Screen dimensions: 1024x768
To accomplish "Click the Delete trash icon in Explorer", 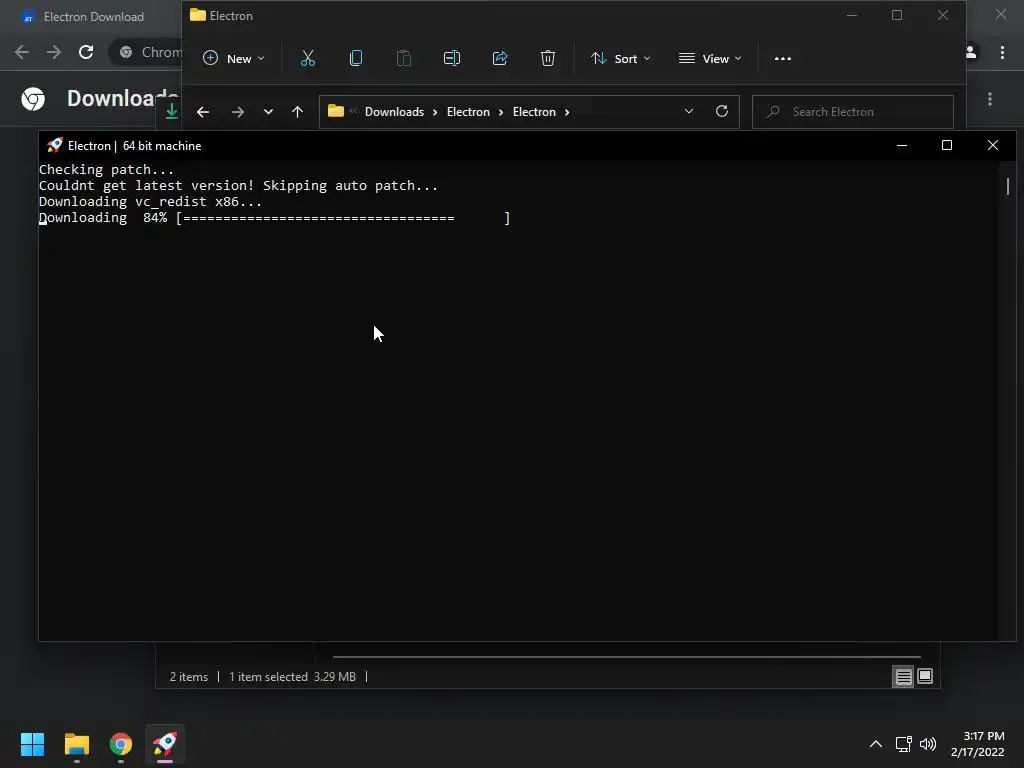I will (548, 58).
